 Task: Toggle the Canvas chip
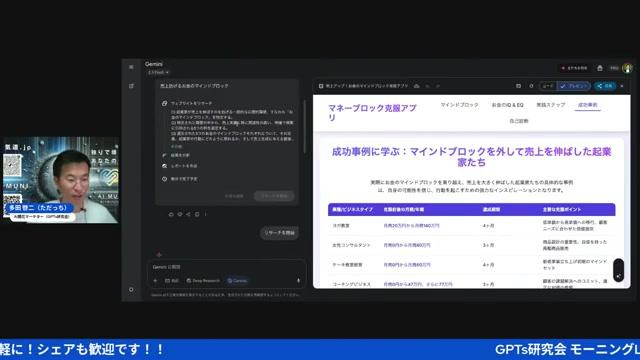pyautogui.click(x=237, y=280)
